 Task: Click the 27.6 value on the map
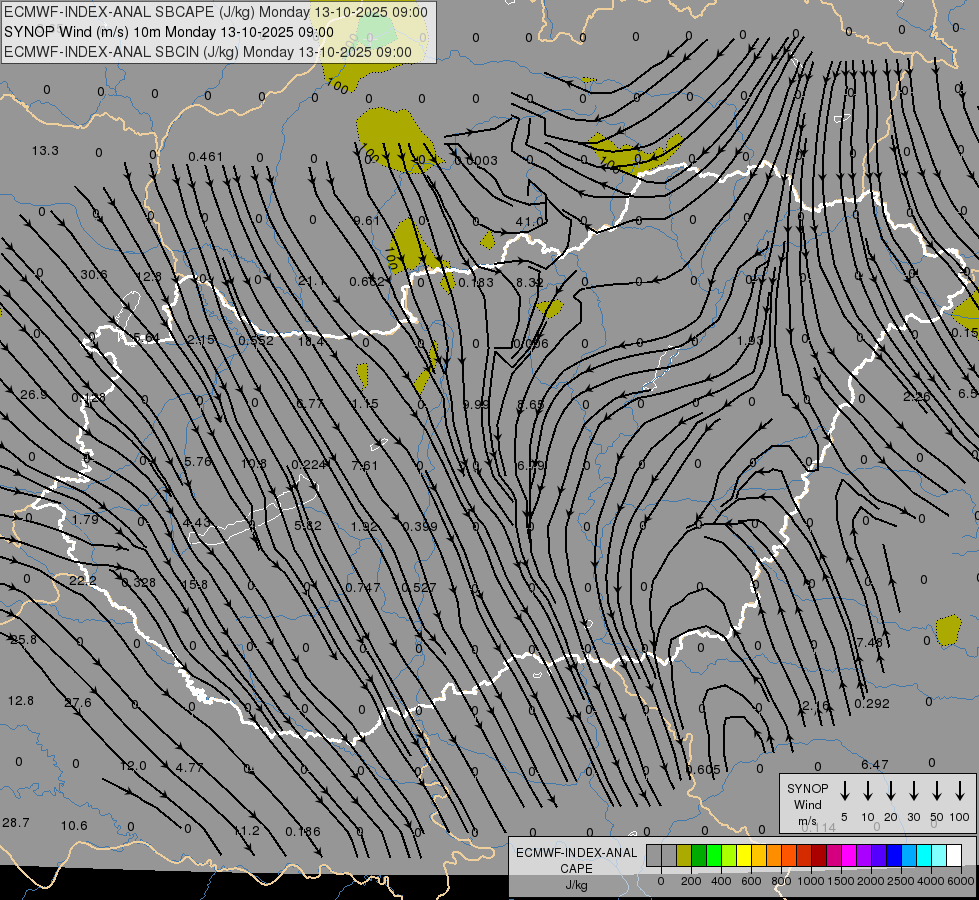78,703
